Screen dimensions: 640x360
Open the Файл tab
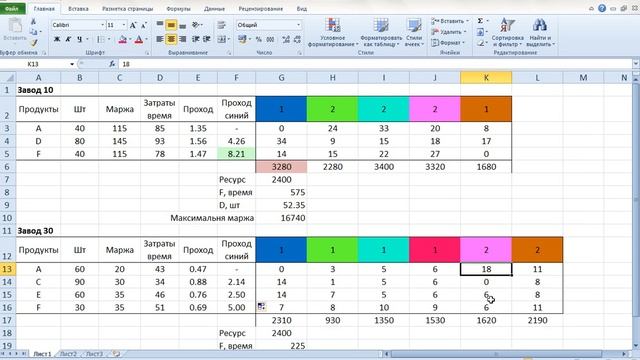[12, 9]
